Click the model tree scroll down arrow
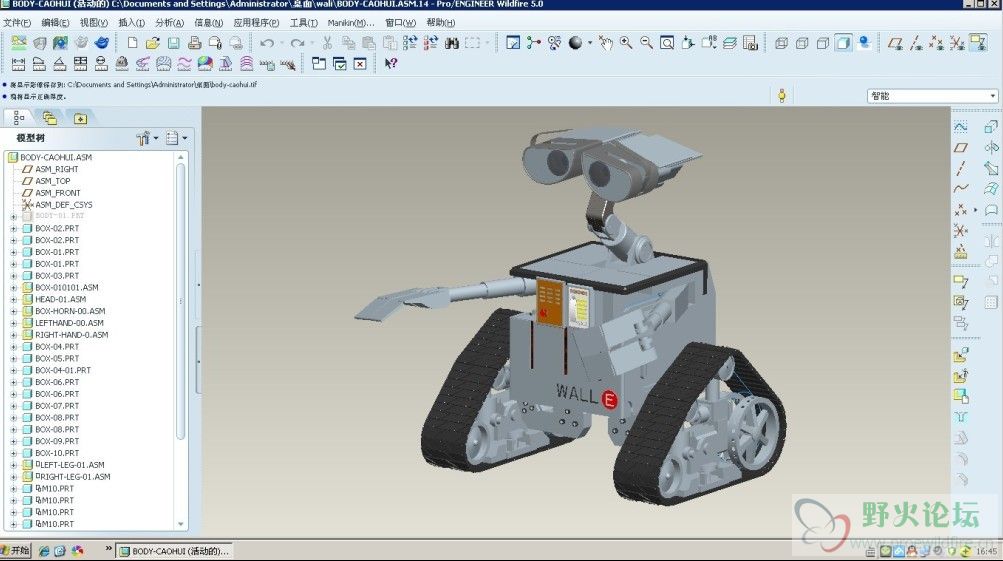The height and width of the screenshot is (561, 1003). 181,524
